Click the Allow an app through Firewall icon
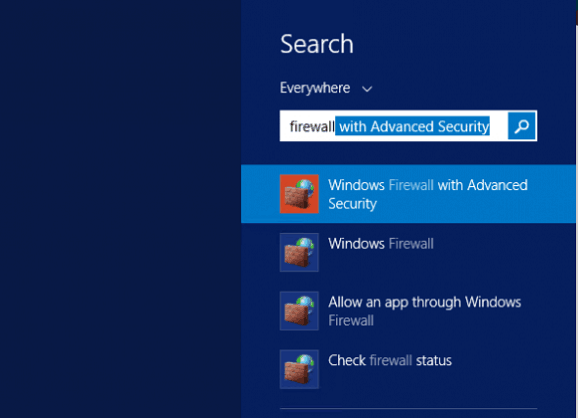Screen dimensions: 578x418 [x=299, y=311]
